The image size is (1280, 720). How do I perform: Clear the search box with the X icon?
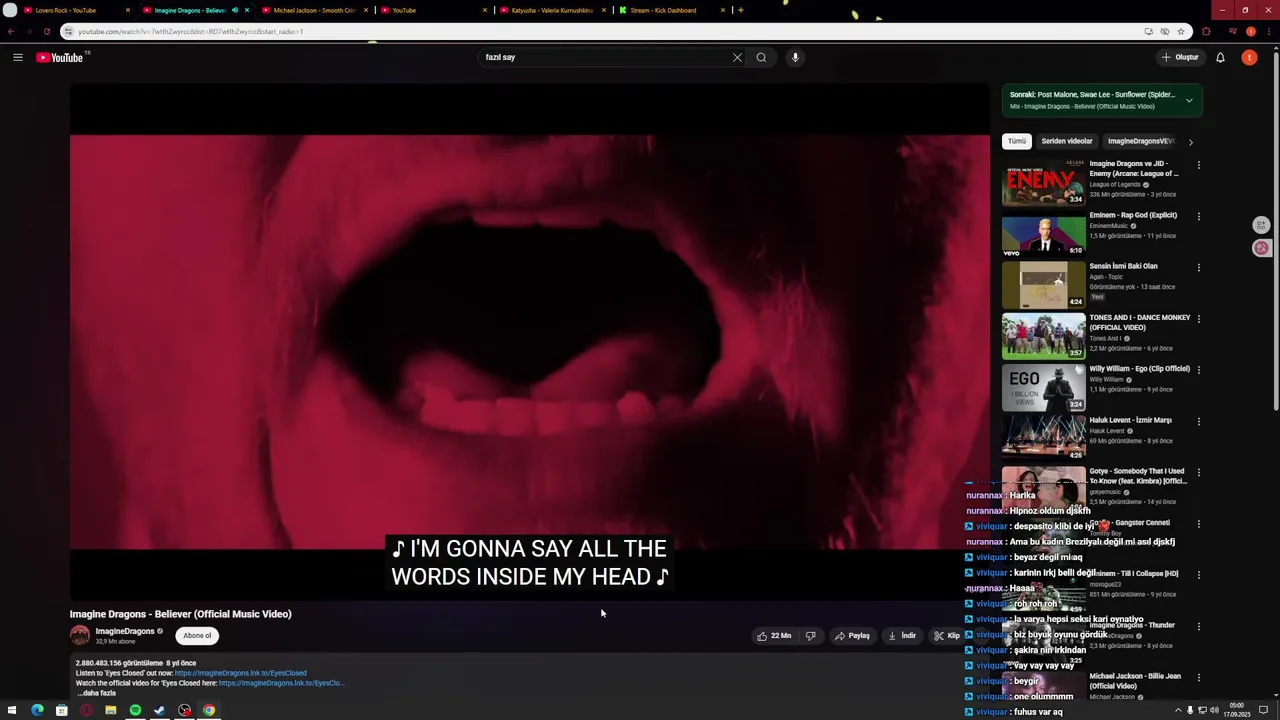click(x=737, y=57)
